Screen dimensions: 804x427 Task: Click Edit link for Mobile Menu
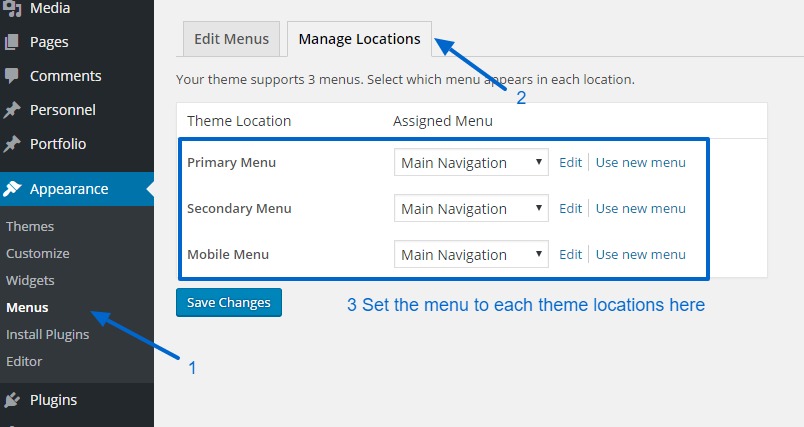point(570,255)
